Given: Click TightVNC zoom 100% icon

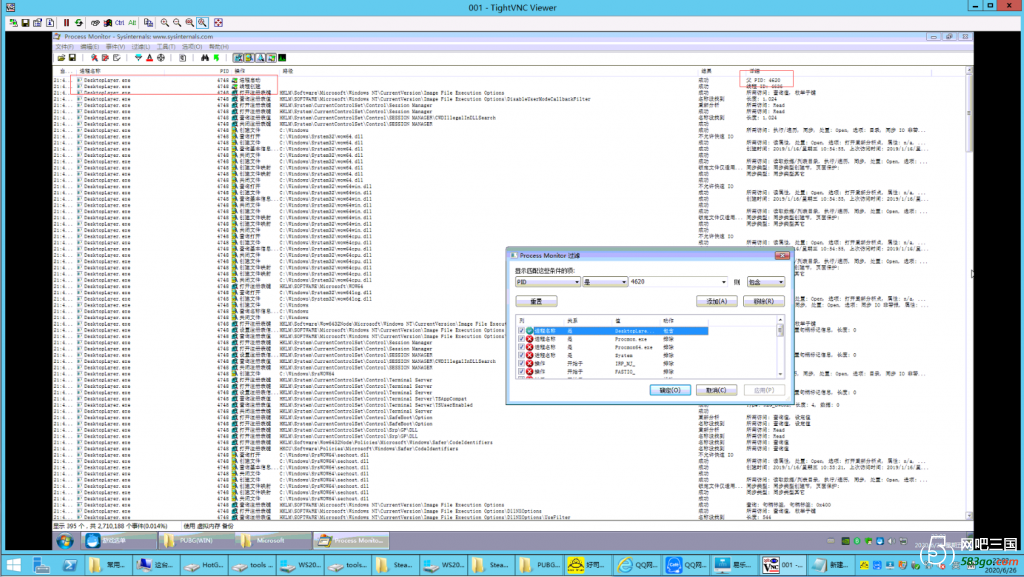Looking at the screenshot, I should (x=189, y=23).
